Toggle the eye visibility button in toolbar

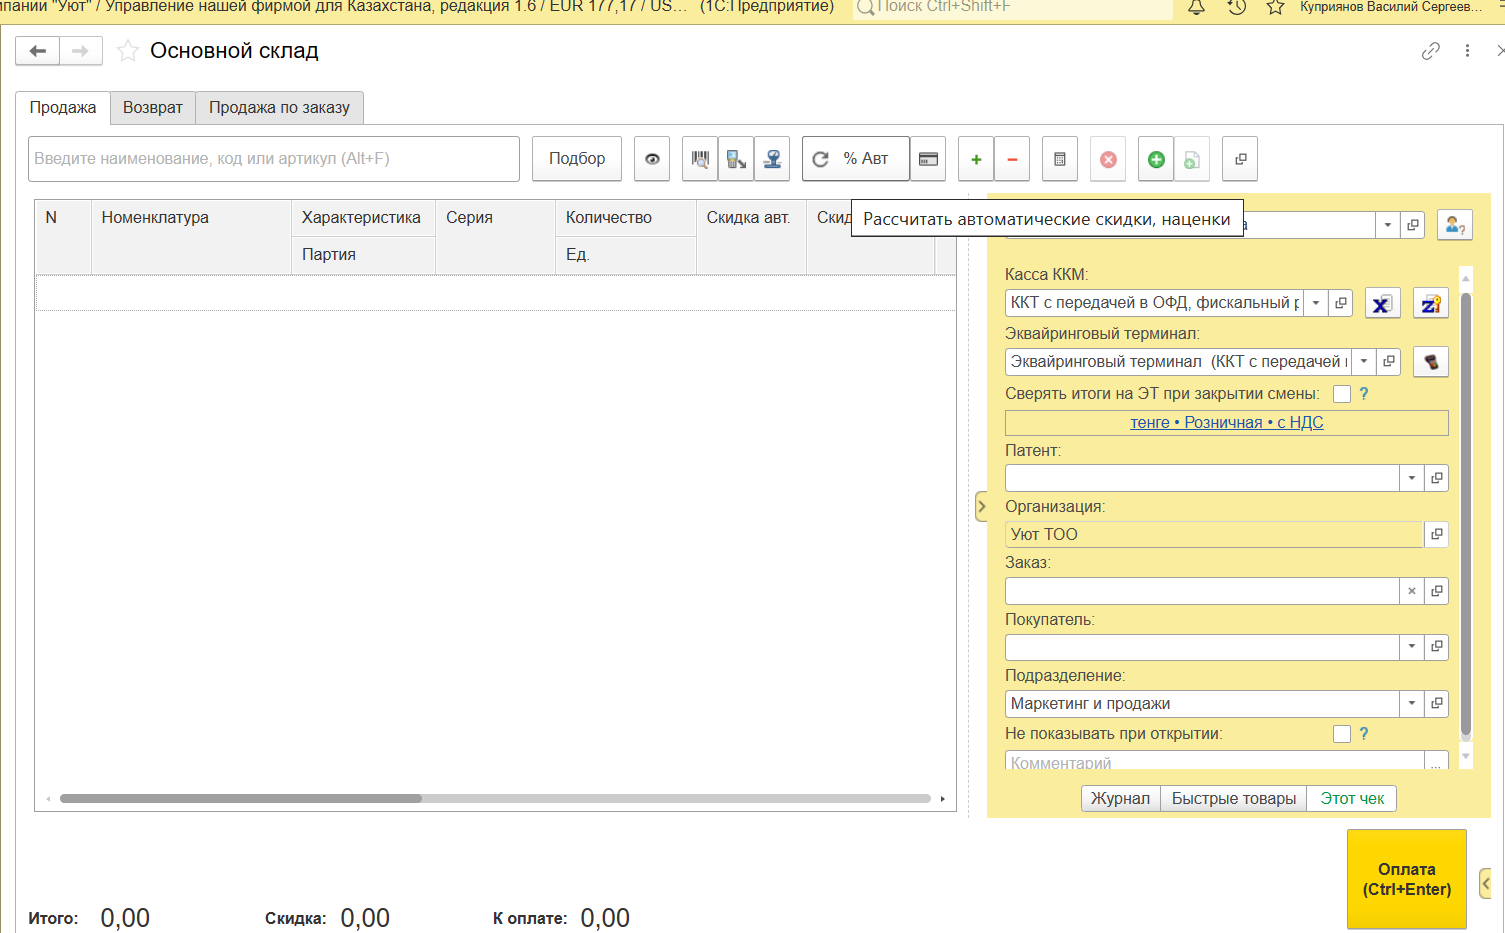[652, 159]
